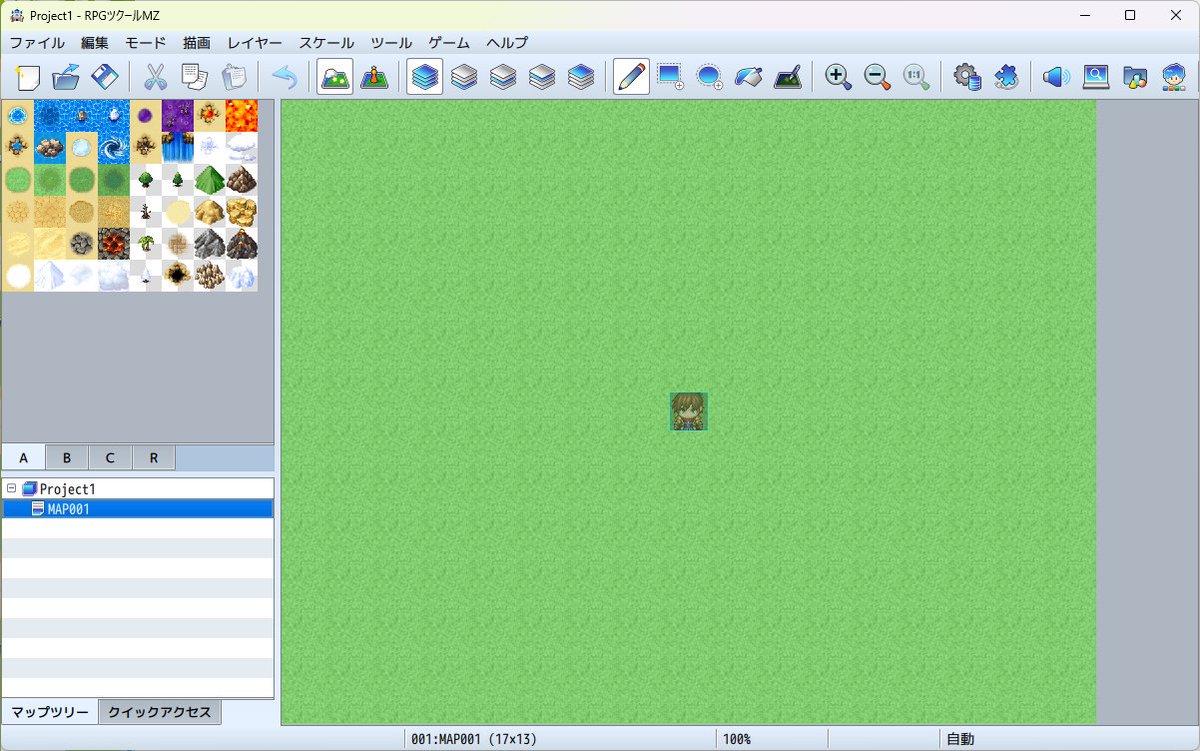1200x751 pixels.
Task: Open the ツール menu
Action: tap(391, 43)
